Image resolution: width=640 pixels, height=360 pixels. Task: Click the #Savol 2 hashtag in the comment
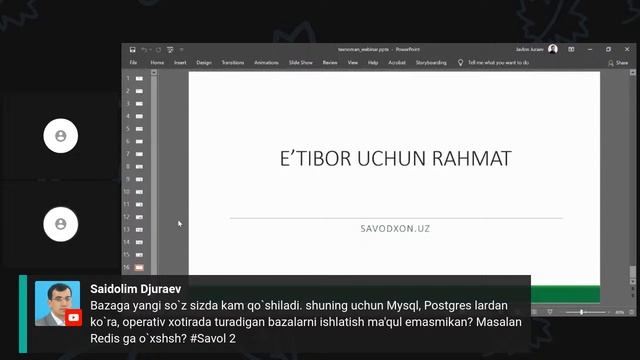coord(213,338)
